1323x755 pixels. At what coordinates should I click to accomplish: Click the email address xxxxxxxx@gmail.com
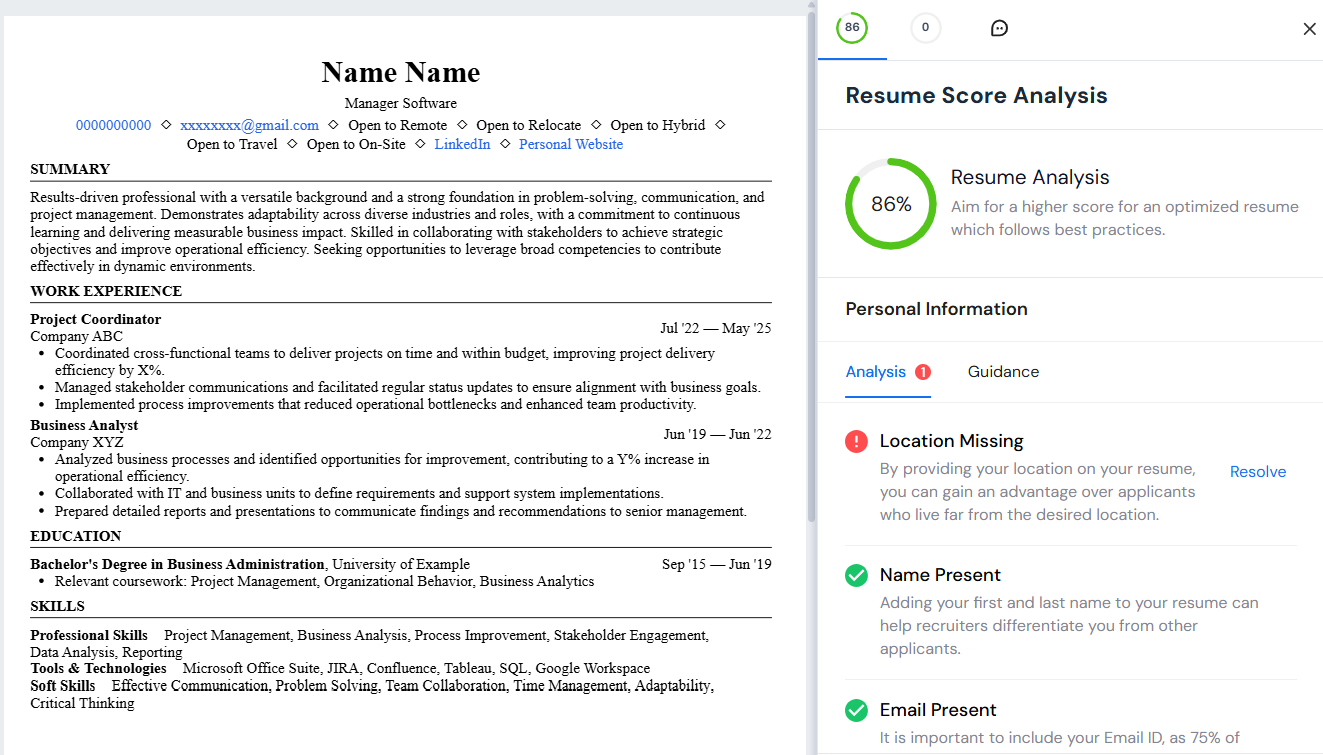click(250, 124)
